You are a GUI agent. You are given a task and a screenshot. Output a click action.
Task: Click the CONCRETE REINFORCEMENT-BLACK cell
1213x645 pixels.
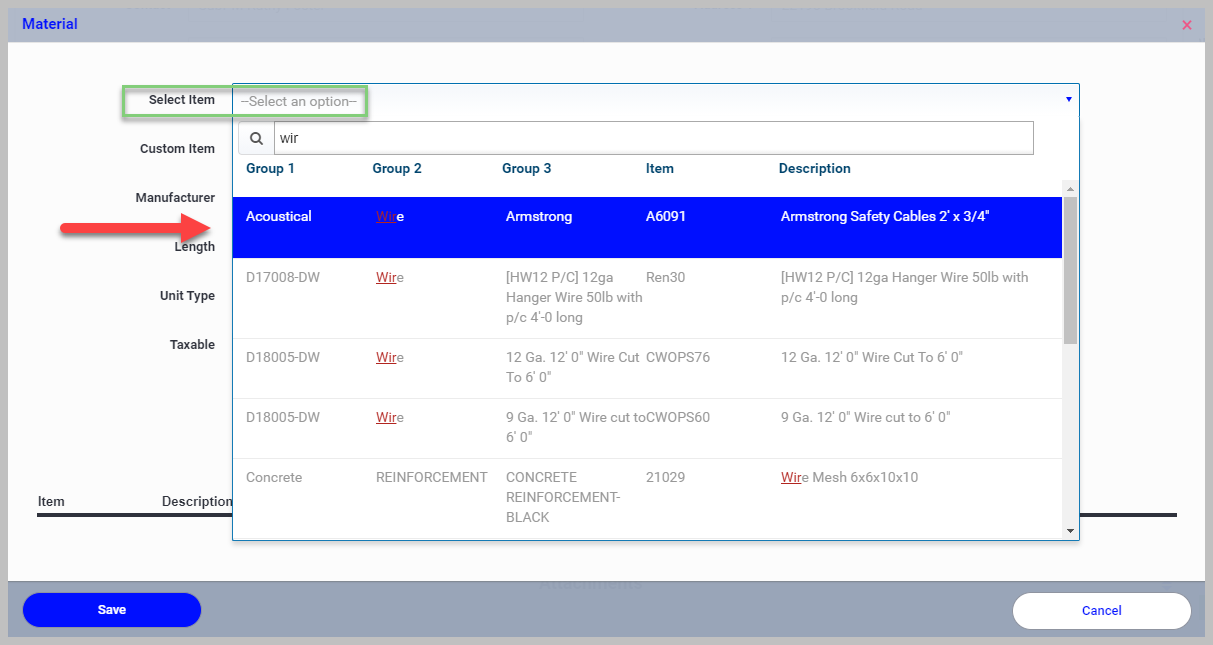(x=563, y=497)
